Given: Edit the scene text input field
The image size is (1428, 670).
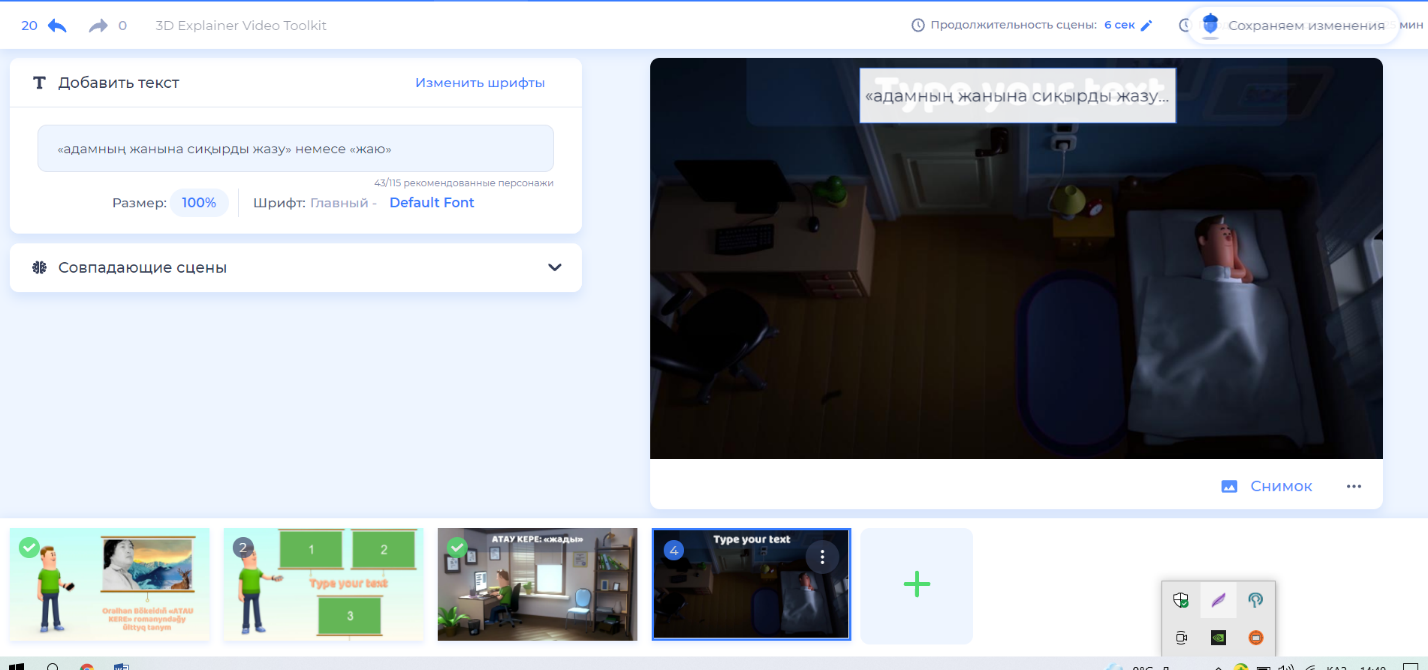Looking at the screenshot, I should (x=296, y=149).
